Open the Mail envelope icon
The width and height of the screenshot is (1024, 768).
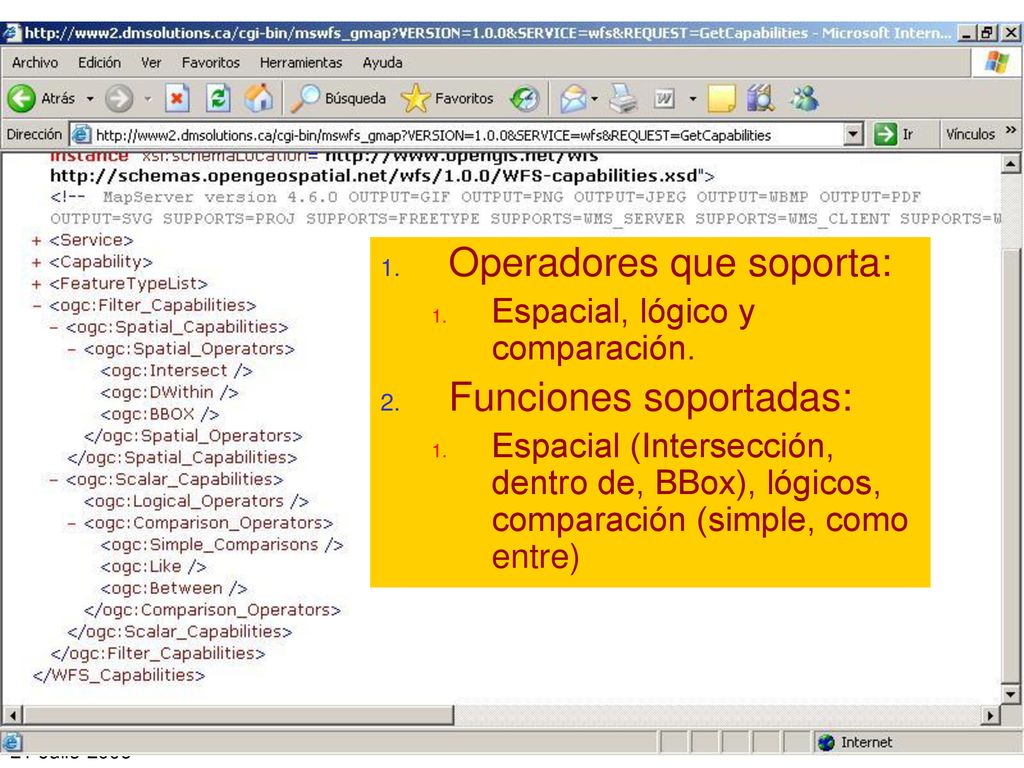tap(573, 99)
